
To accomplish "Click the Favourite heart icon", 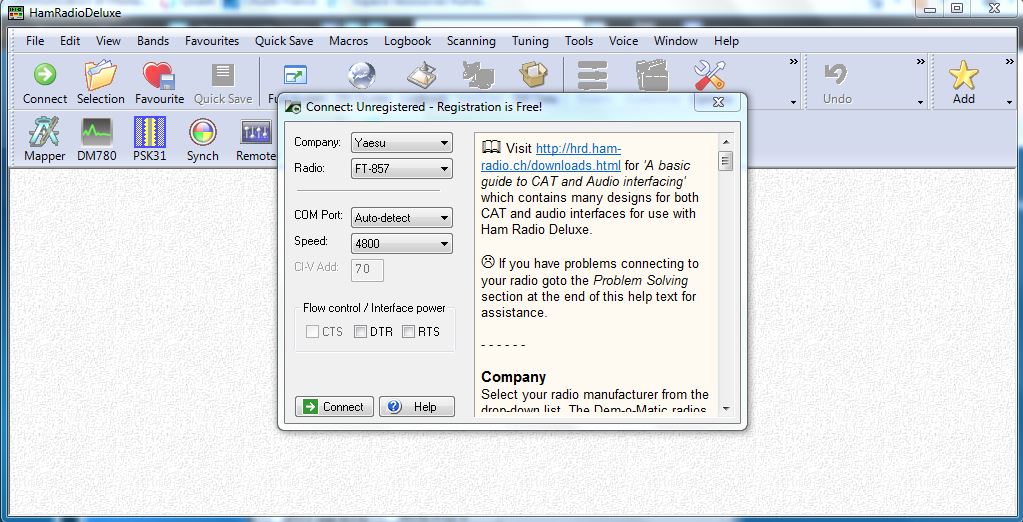I will [159, 76].
